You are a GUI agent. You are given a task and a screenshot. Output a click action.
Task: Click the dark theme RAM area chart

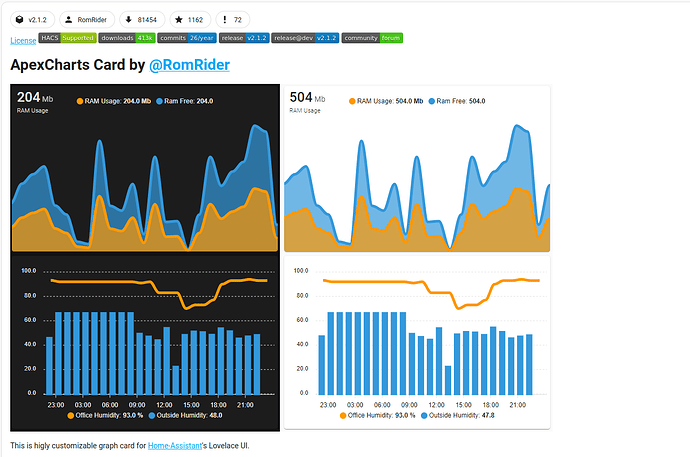click(x=145, y=187)
